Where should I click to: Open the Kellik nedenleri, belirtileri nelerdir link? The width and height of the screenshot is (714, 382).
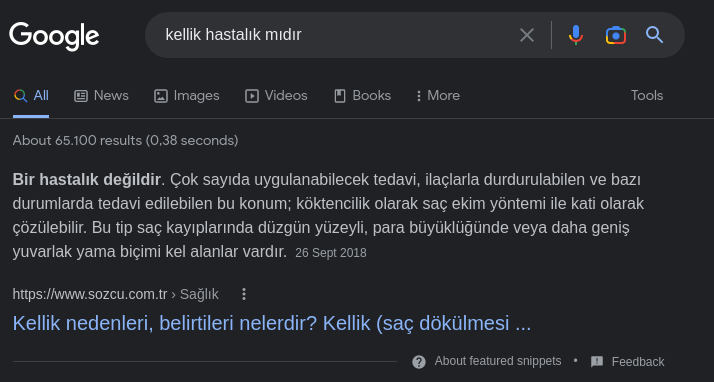[x=272, y=323]
